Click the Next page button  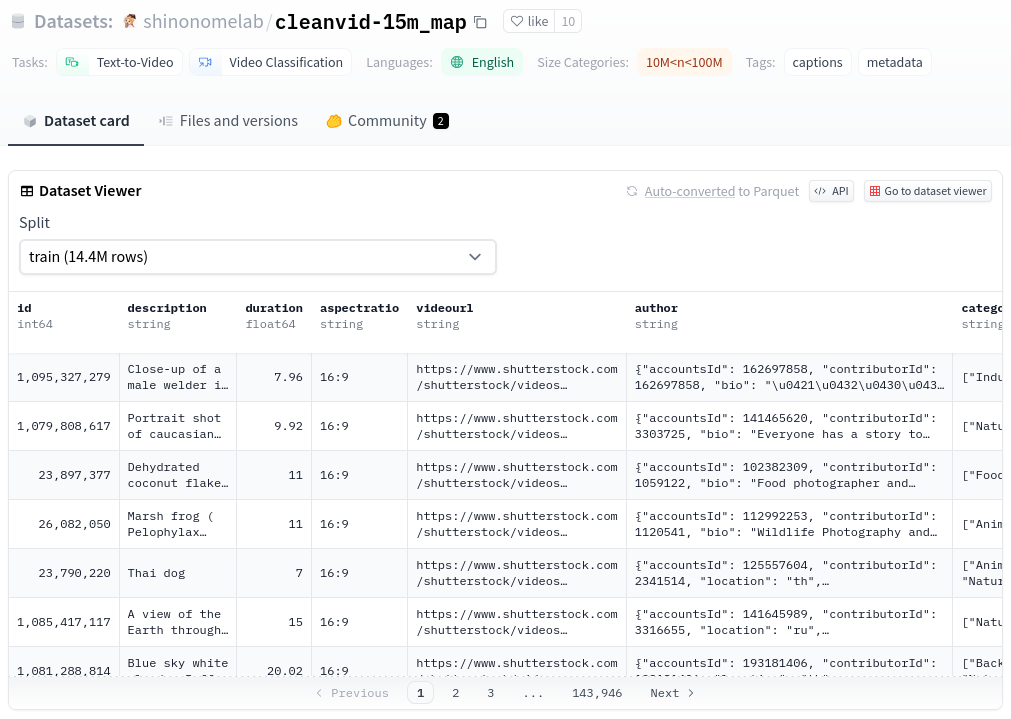click(x=672, y=693)
